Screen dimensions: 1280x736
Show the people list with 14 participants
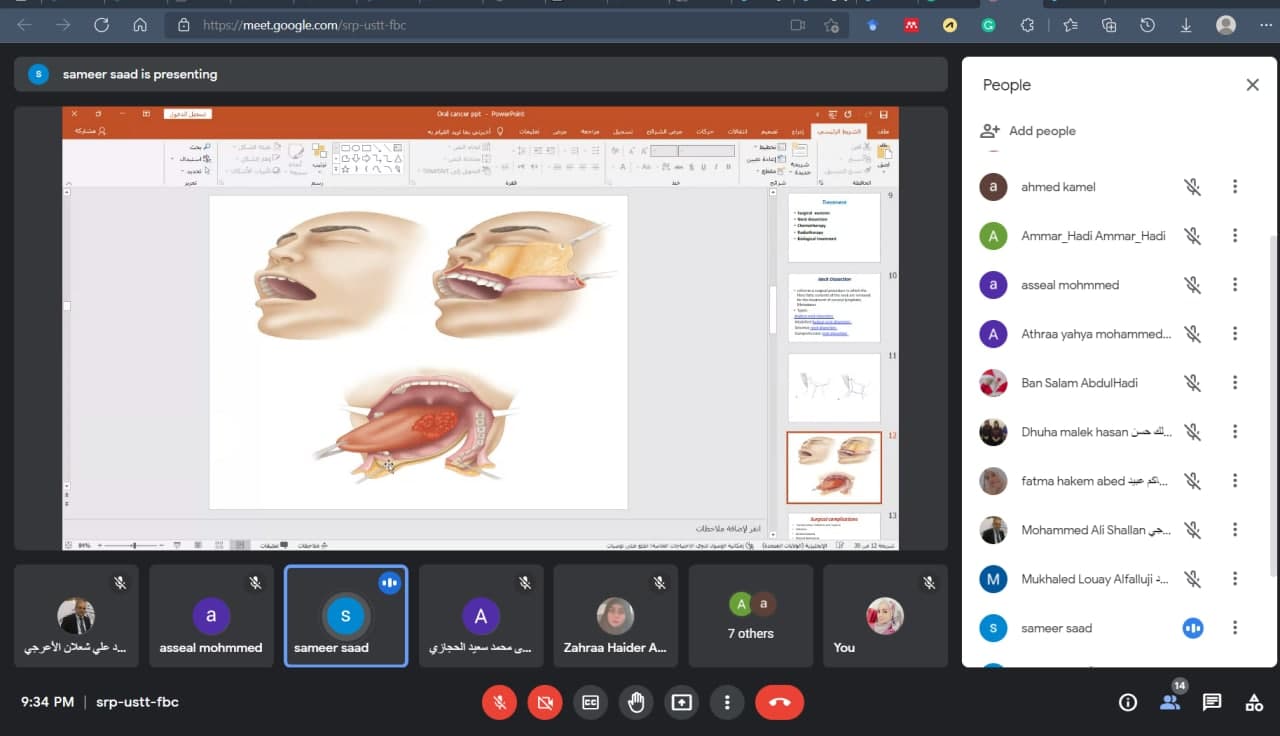[1170, 701]
